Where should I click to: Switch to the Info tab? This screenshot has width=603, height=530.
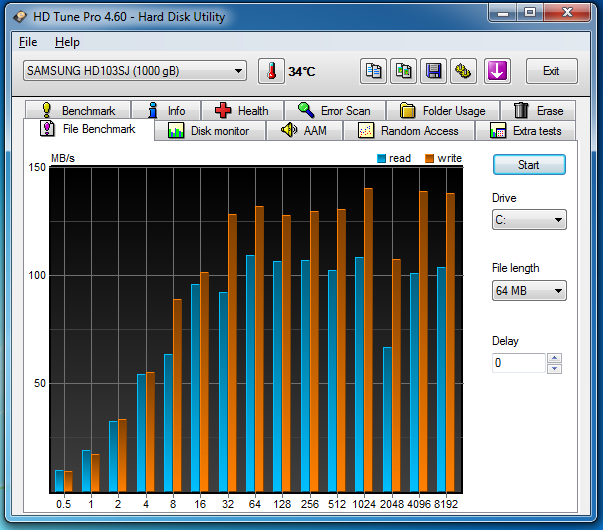(x=166, y=110)
